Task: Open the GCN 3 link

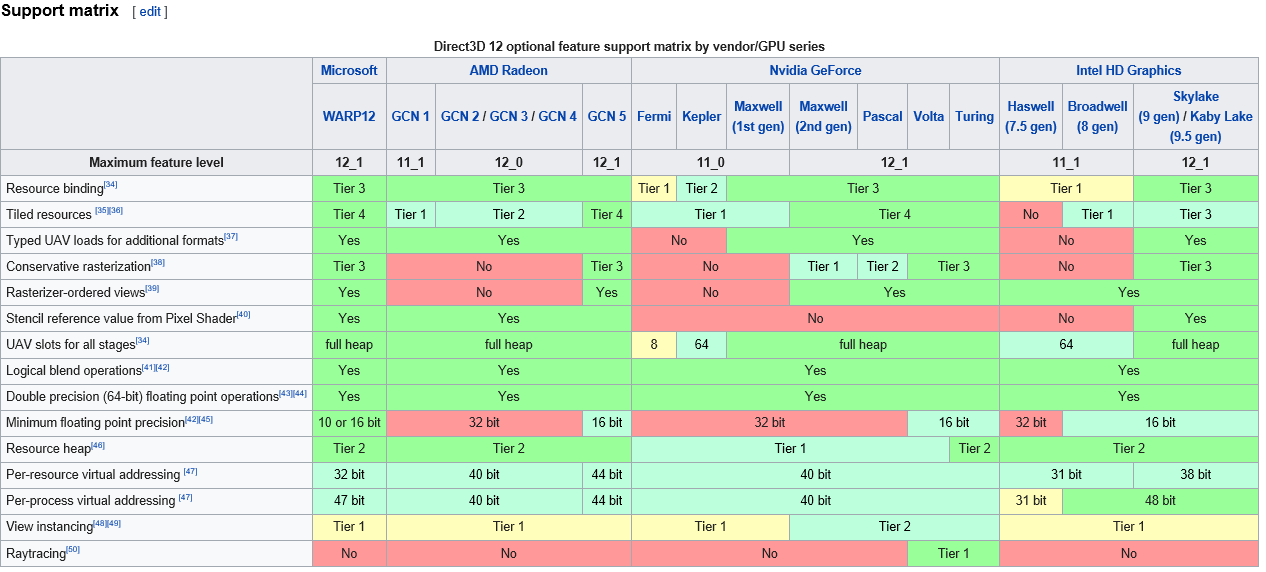Action: click(x=509, y=116)
